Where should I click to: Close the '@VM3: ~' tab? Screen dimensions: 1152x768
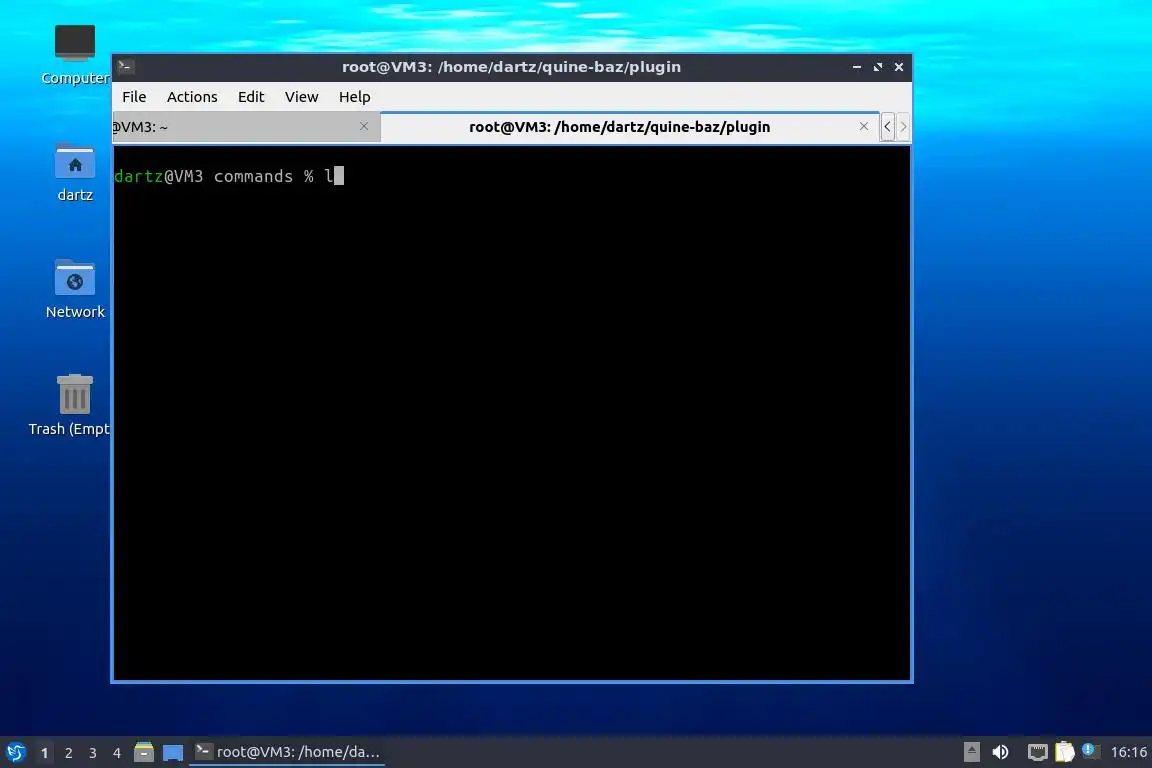click(x=364, y=126)
